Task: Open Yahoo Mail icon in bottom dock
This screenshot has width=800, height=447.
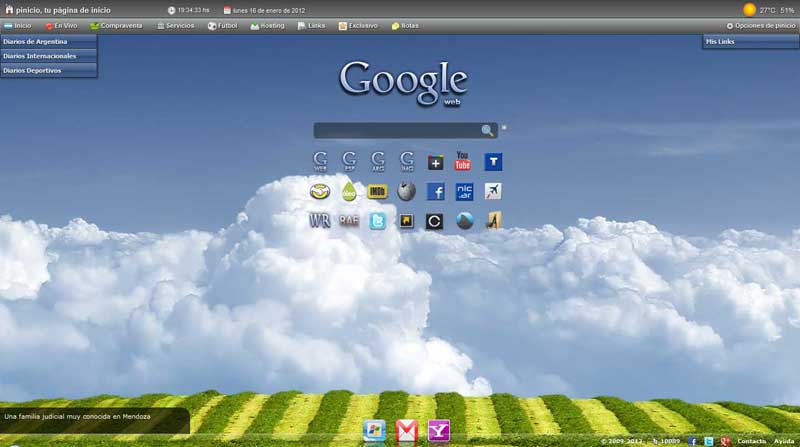Action: tap(438, 431)
